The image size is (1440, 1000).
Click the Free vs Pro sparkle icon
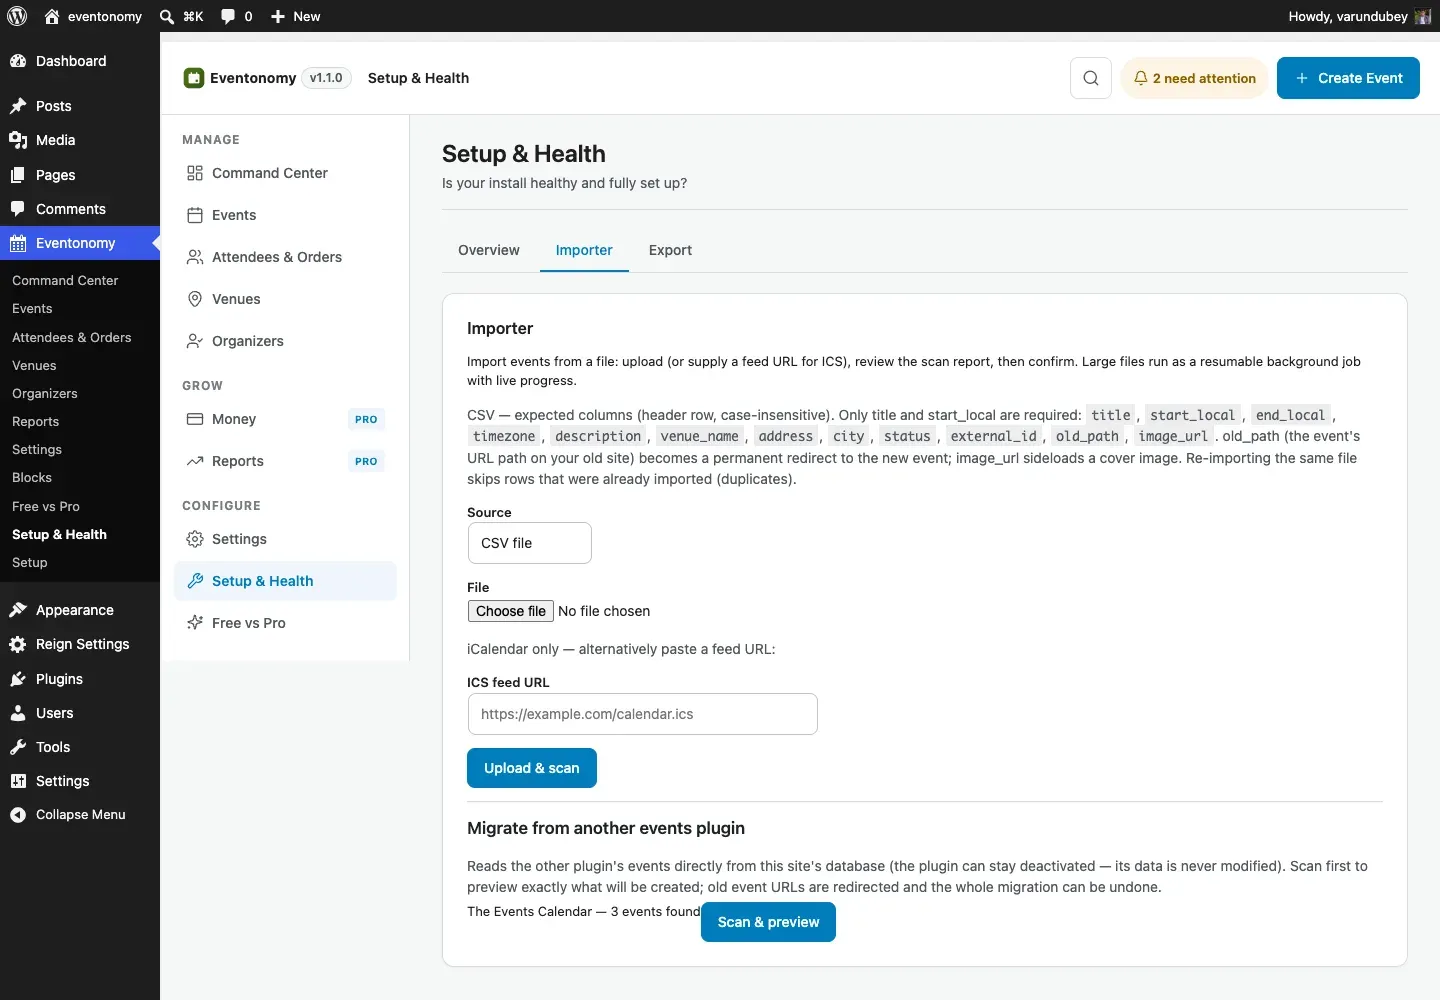[x=195, y=623]
